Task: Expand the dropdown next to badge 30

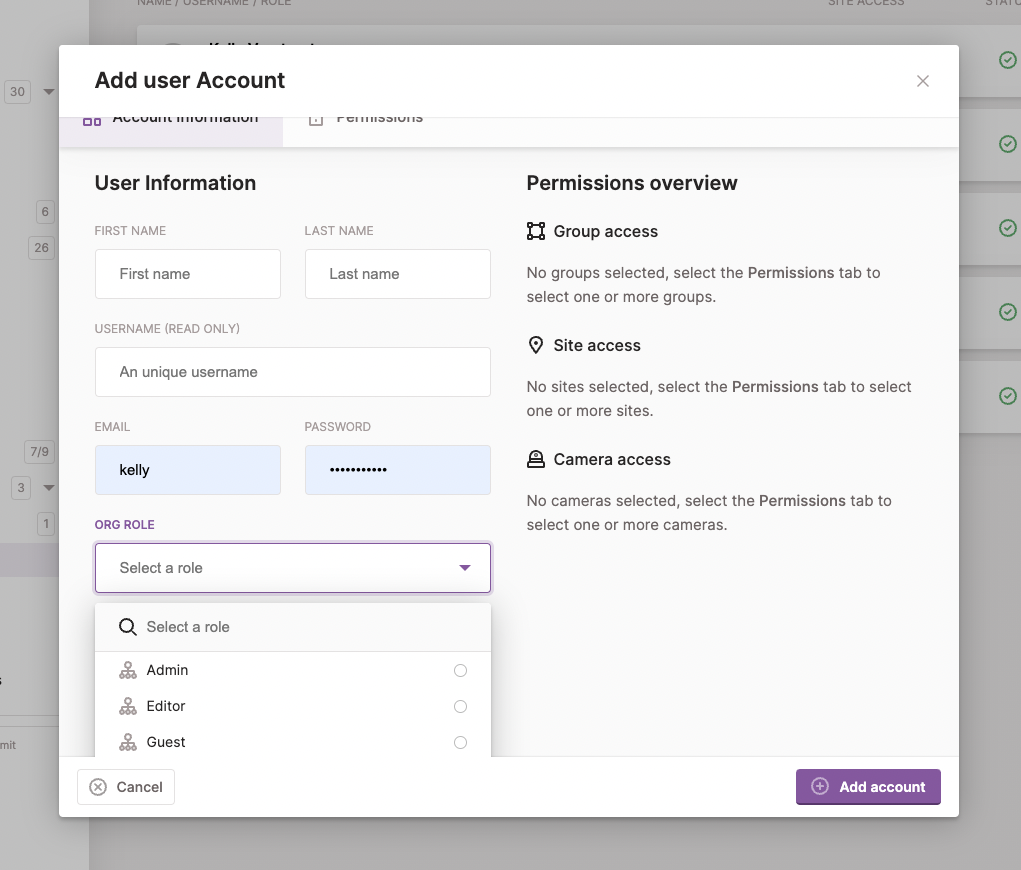Action: pos(49,92)
